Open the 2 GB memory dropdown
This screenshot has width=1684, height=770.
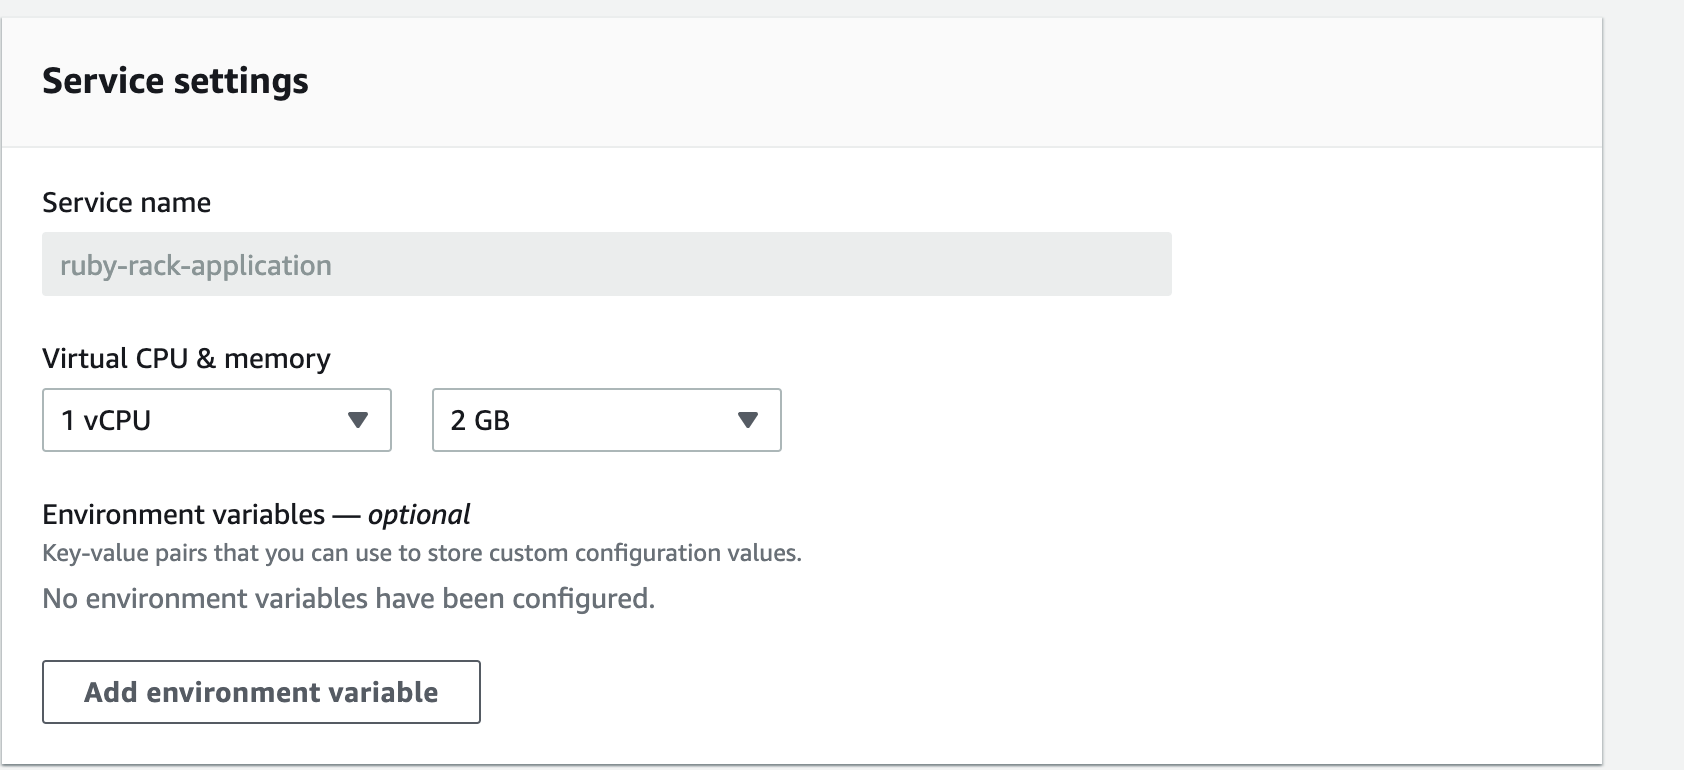click(606, 420)
